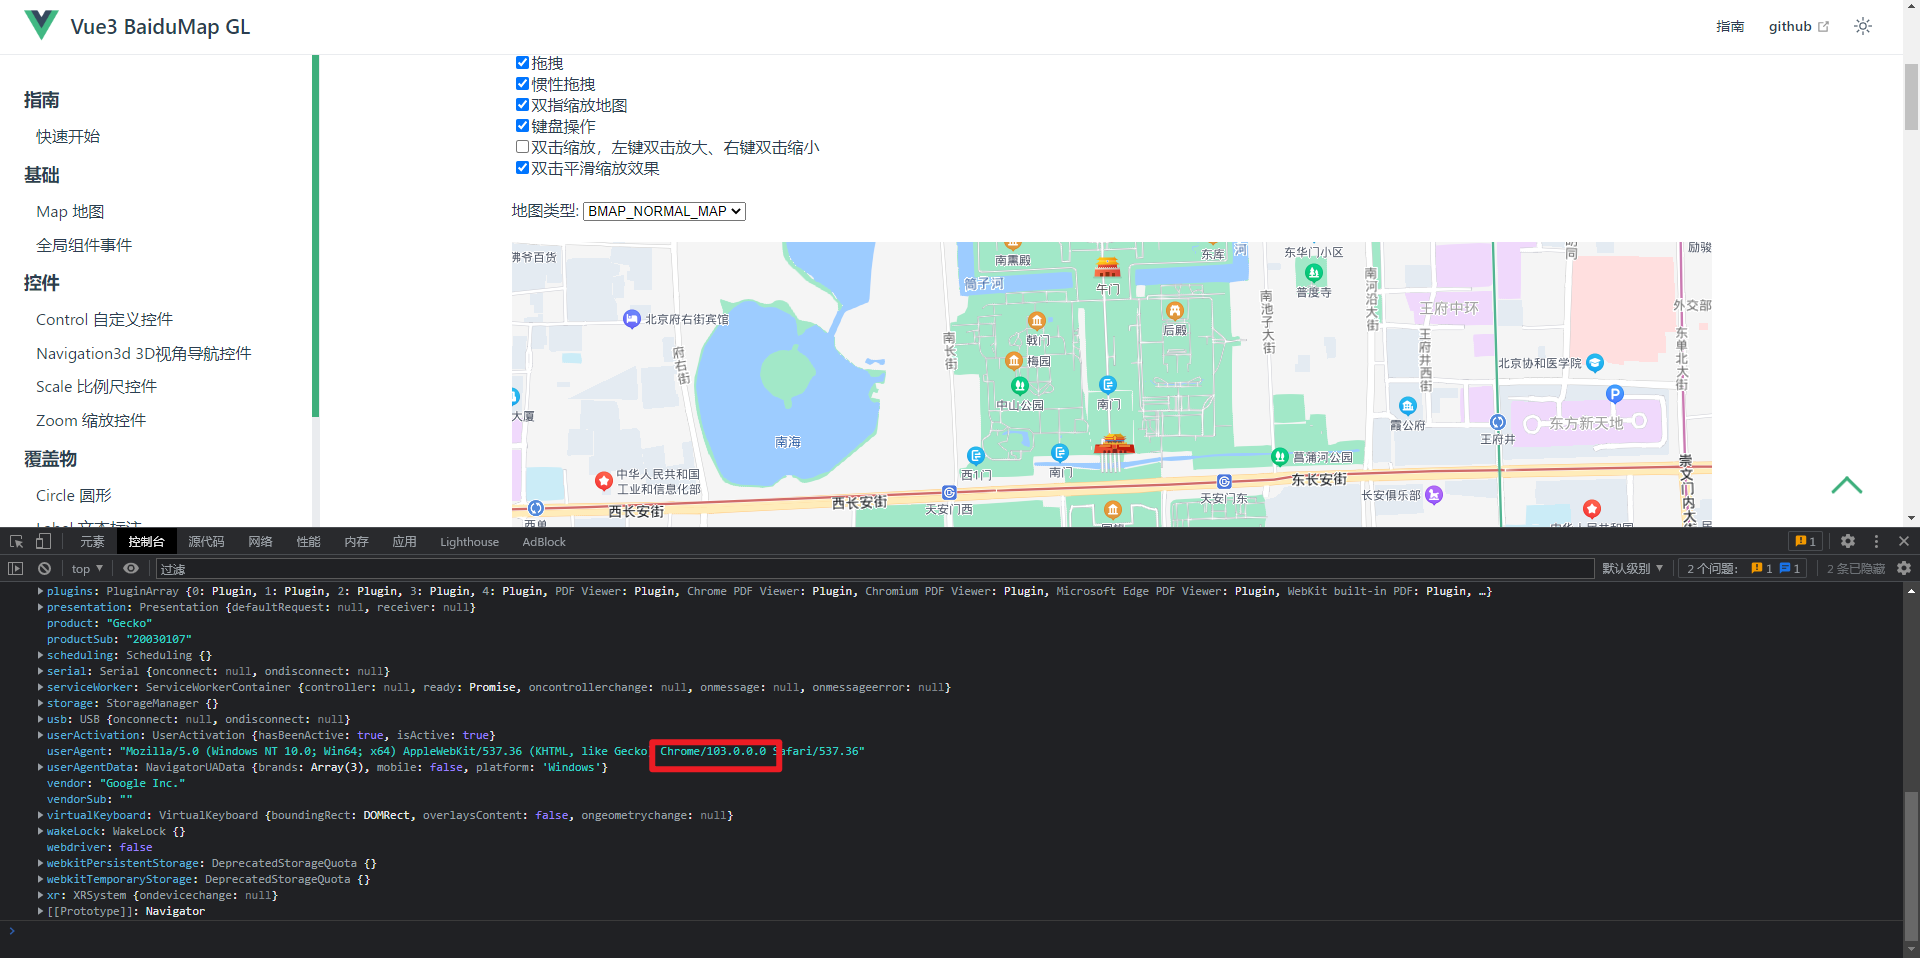Toggle the site dark mode sun icon
The height and width of the screenshot is (958, 1920).
pyautogui.click(x=1862, y=26)
